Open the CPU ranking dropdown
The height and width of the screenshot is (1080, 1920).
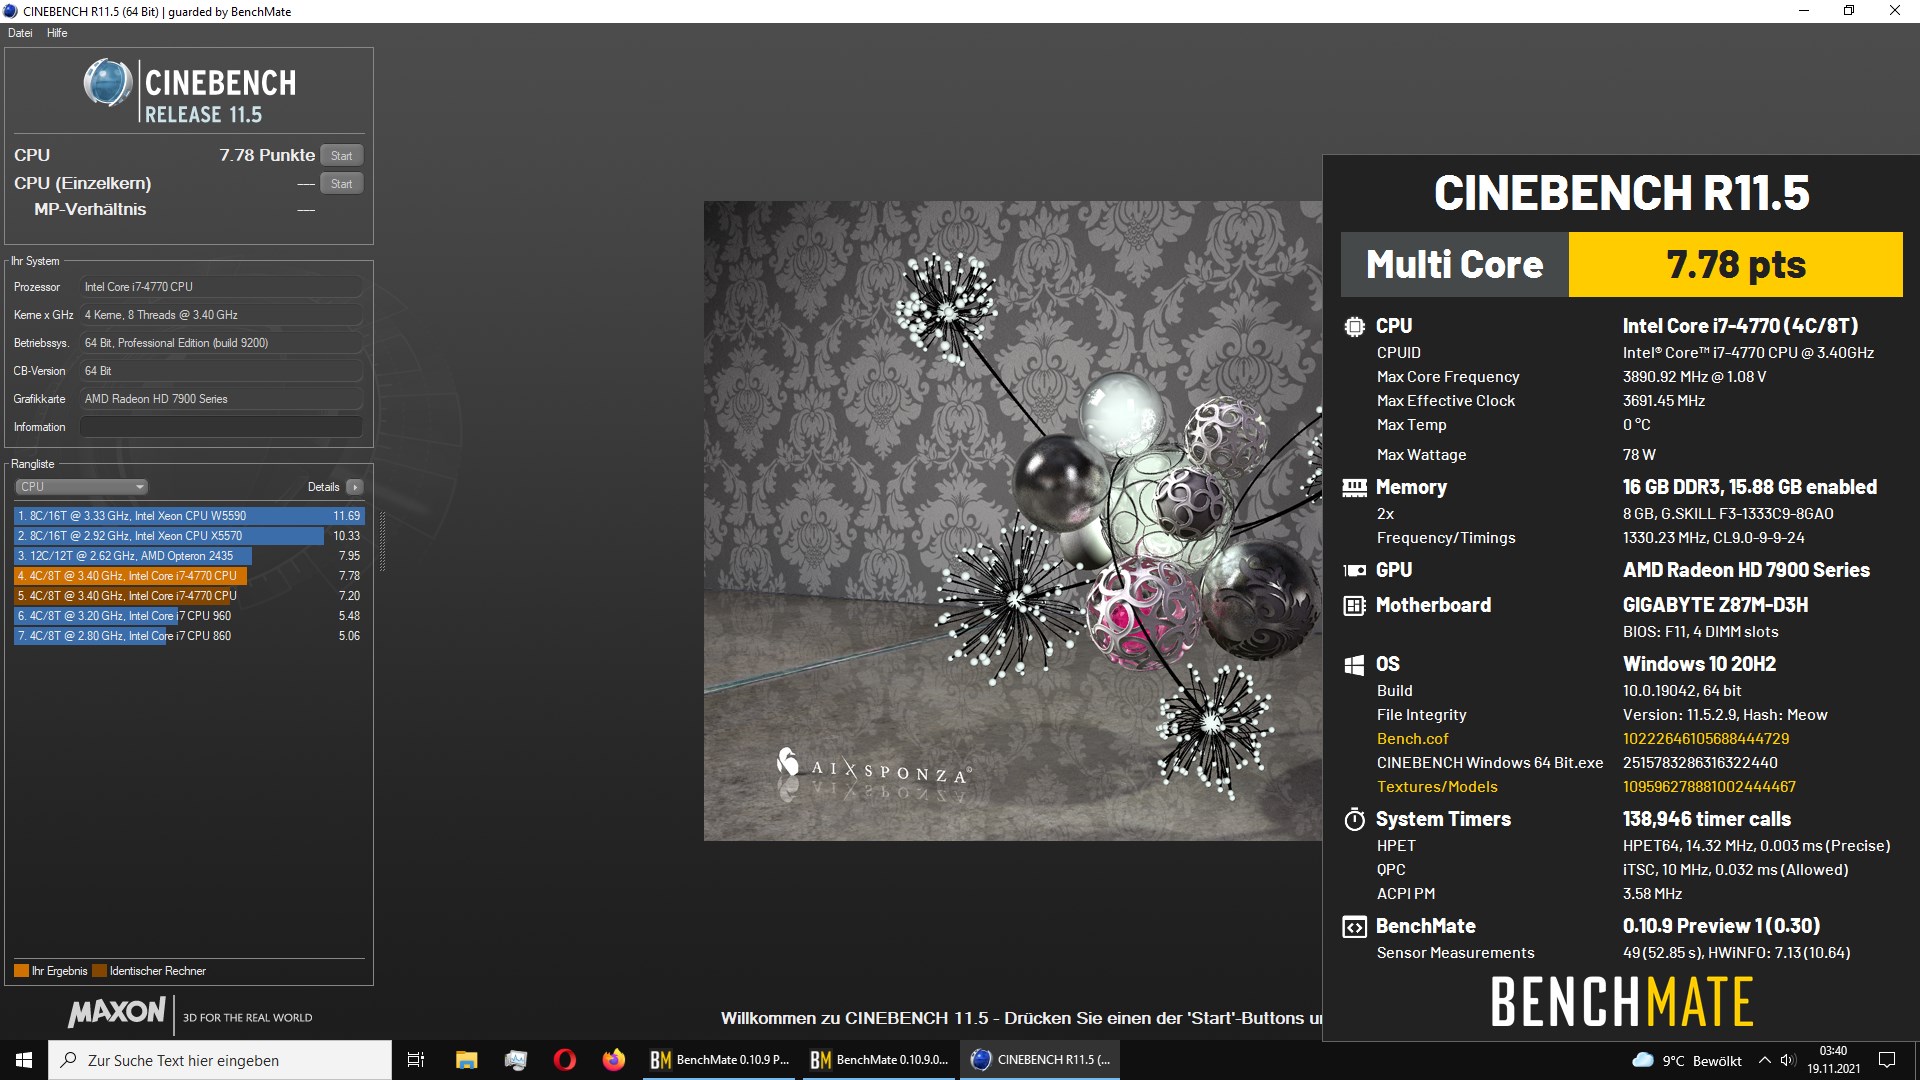click(82, 487)
